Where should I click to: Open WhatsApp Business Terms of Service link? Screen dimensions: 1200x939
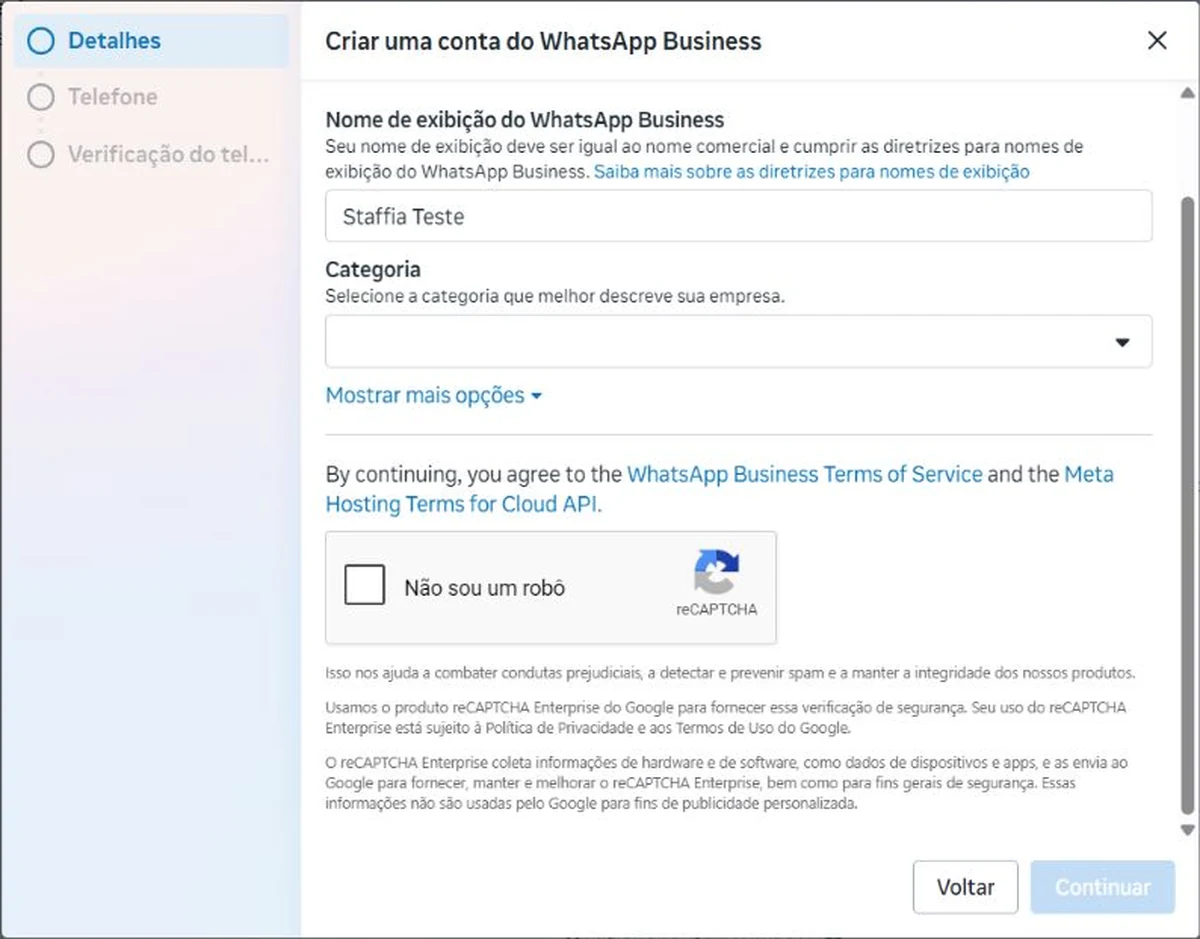coord(805,474)
